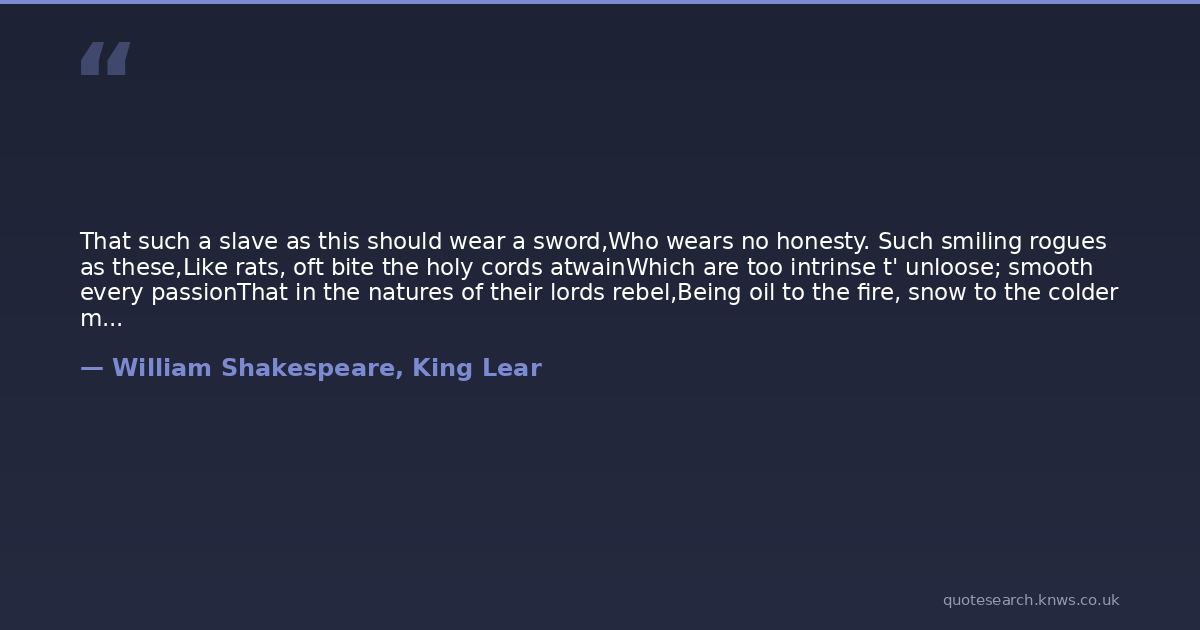
Task: Click the em dash before the author
Action: coord(91,368)
